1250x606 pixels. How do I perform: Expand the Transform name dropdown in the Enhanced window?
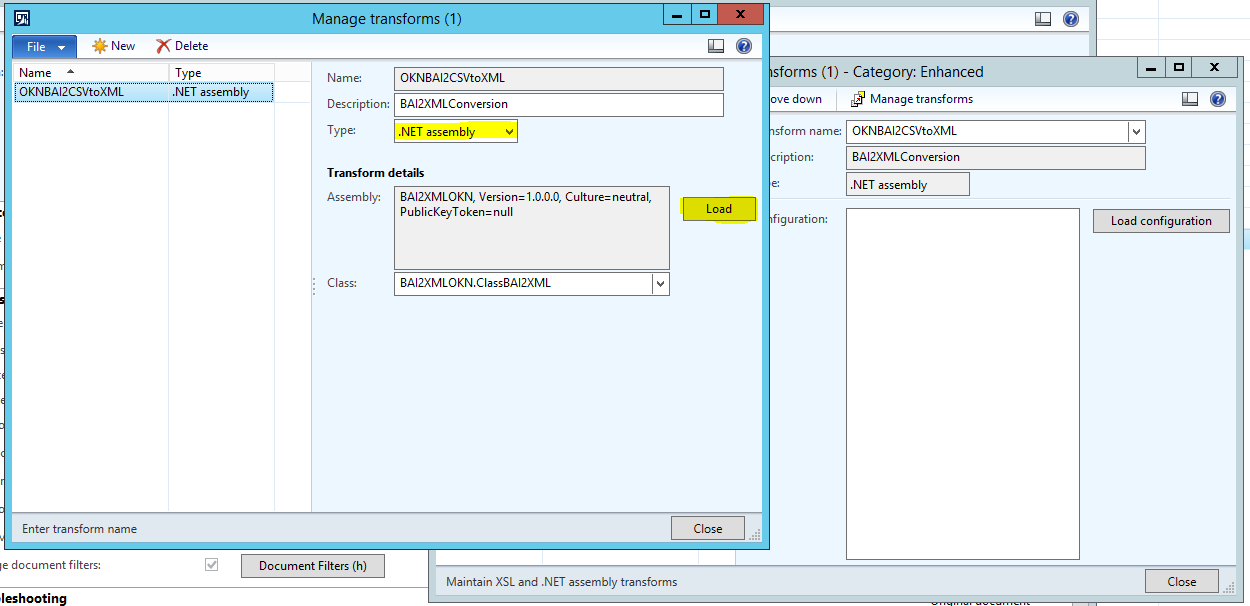point(1136,131)
